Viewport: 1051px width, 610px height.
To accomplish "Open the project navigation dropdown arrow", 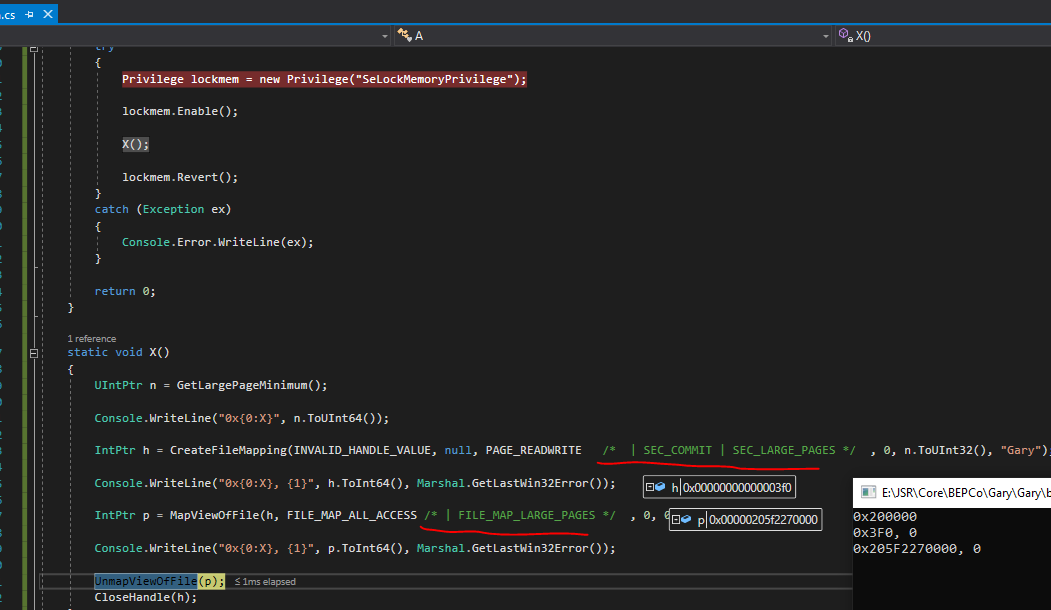I will (x=385, y=36).
